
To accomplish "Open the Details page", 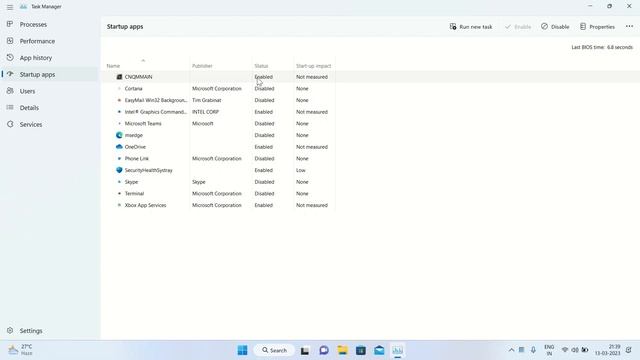I will coord(29,108).
